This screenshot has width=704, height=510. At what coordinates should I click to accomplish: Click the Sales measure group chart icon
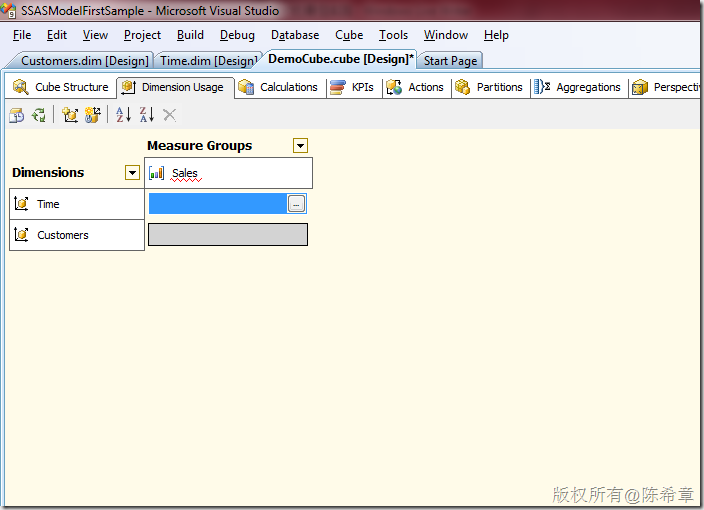156,173
